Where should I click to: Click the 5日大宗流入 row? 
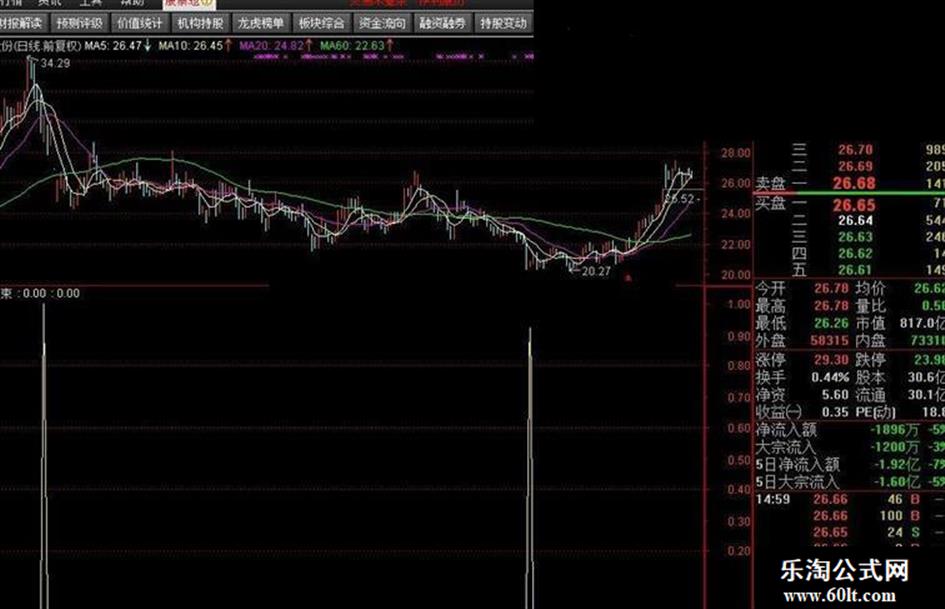coord(850,482)
